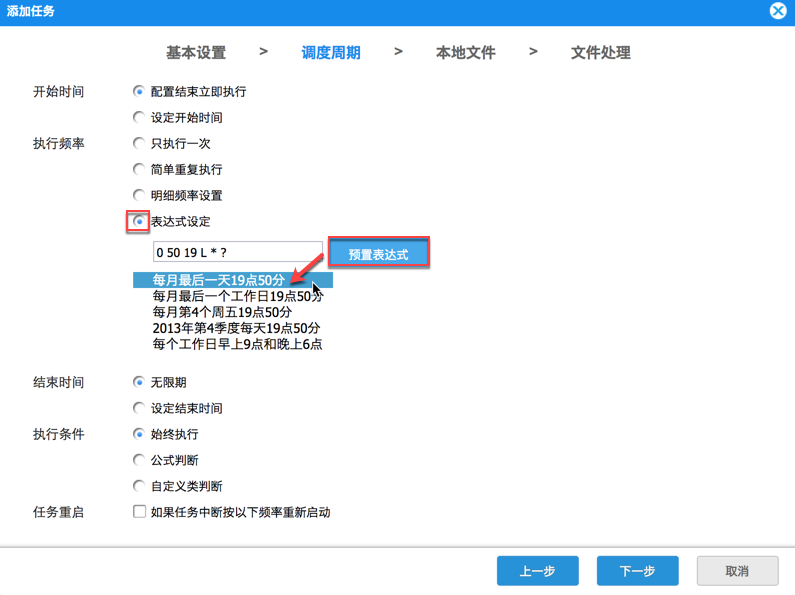
Task: Pick preset 每月最后一天19点50分
Action: click(x=233, y=280)
